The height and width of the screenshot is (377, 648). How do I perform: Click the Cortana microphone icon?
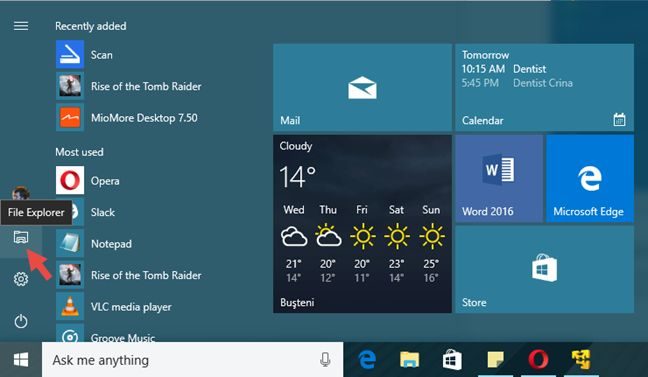coord(325,360)
